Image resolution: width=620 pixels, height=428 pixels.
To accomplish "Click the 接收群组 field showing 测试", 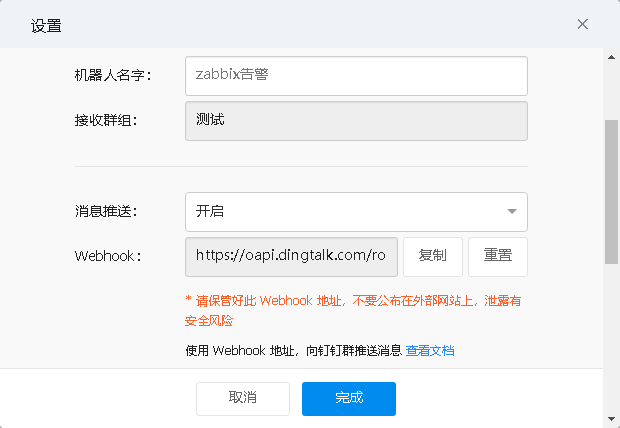I will click(356, 121).
